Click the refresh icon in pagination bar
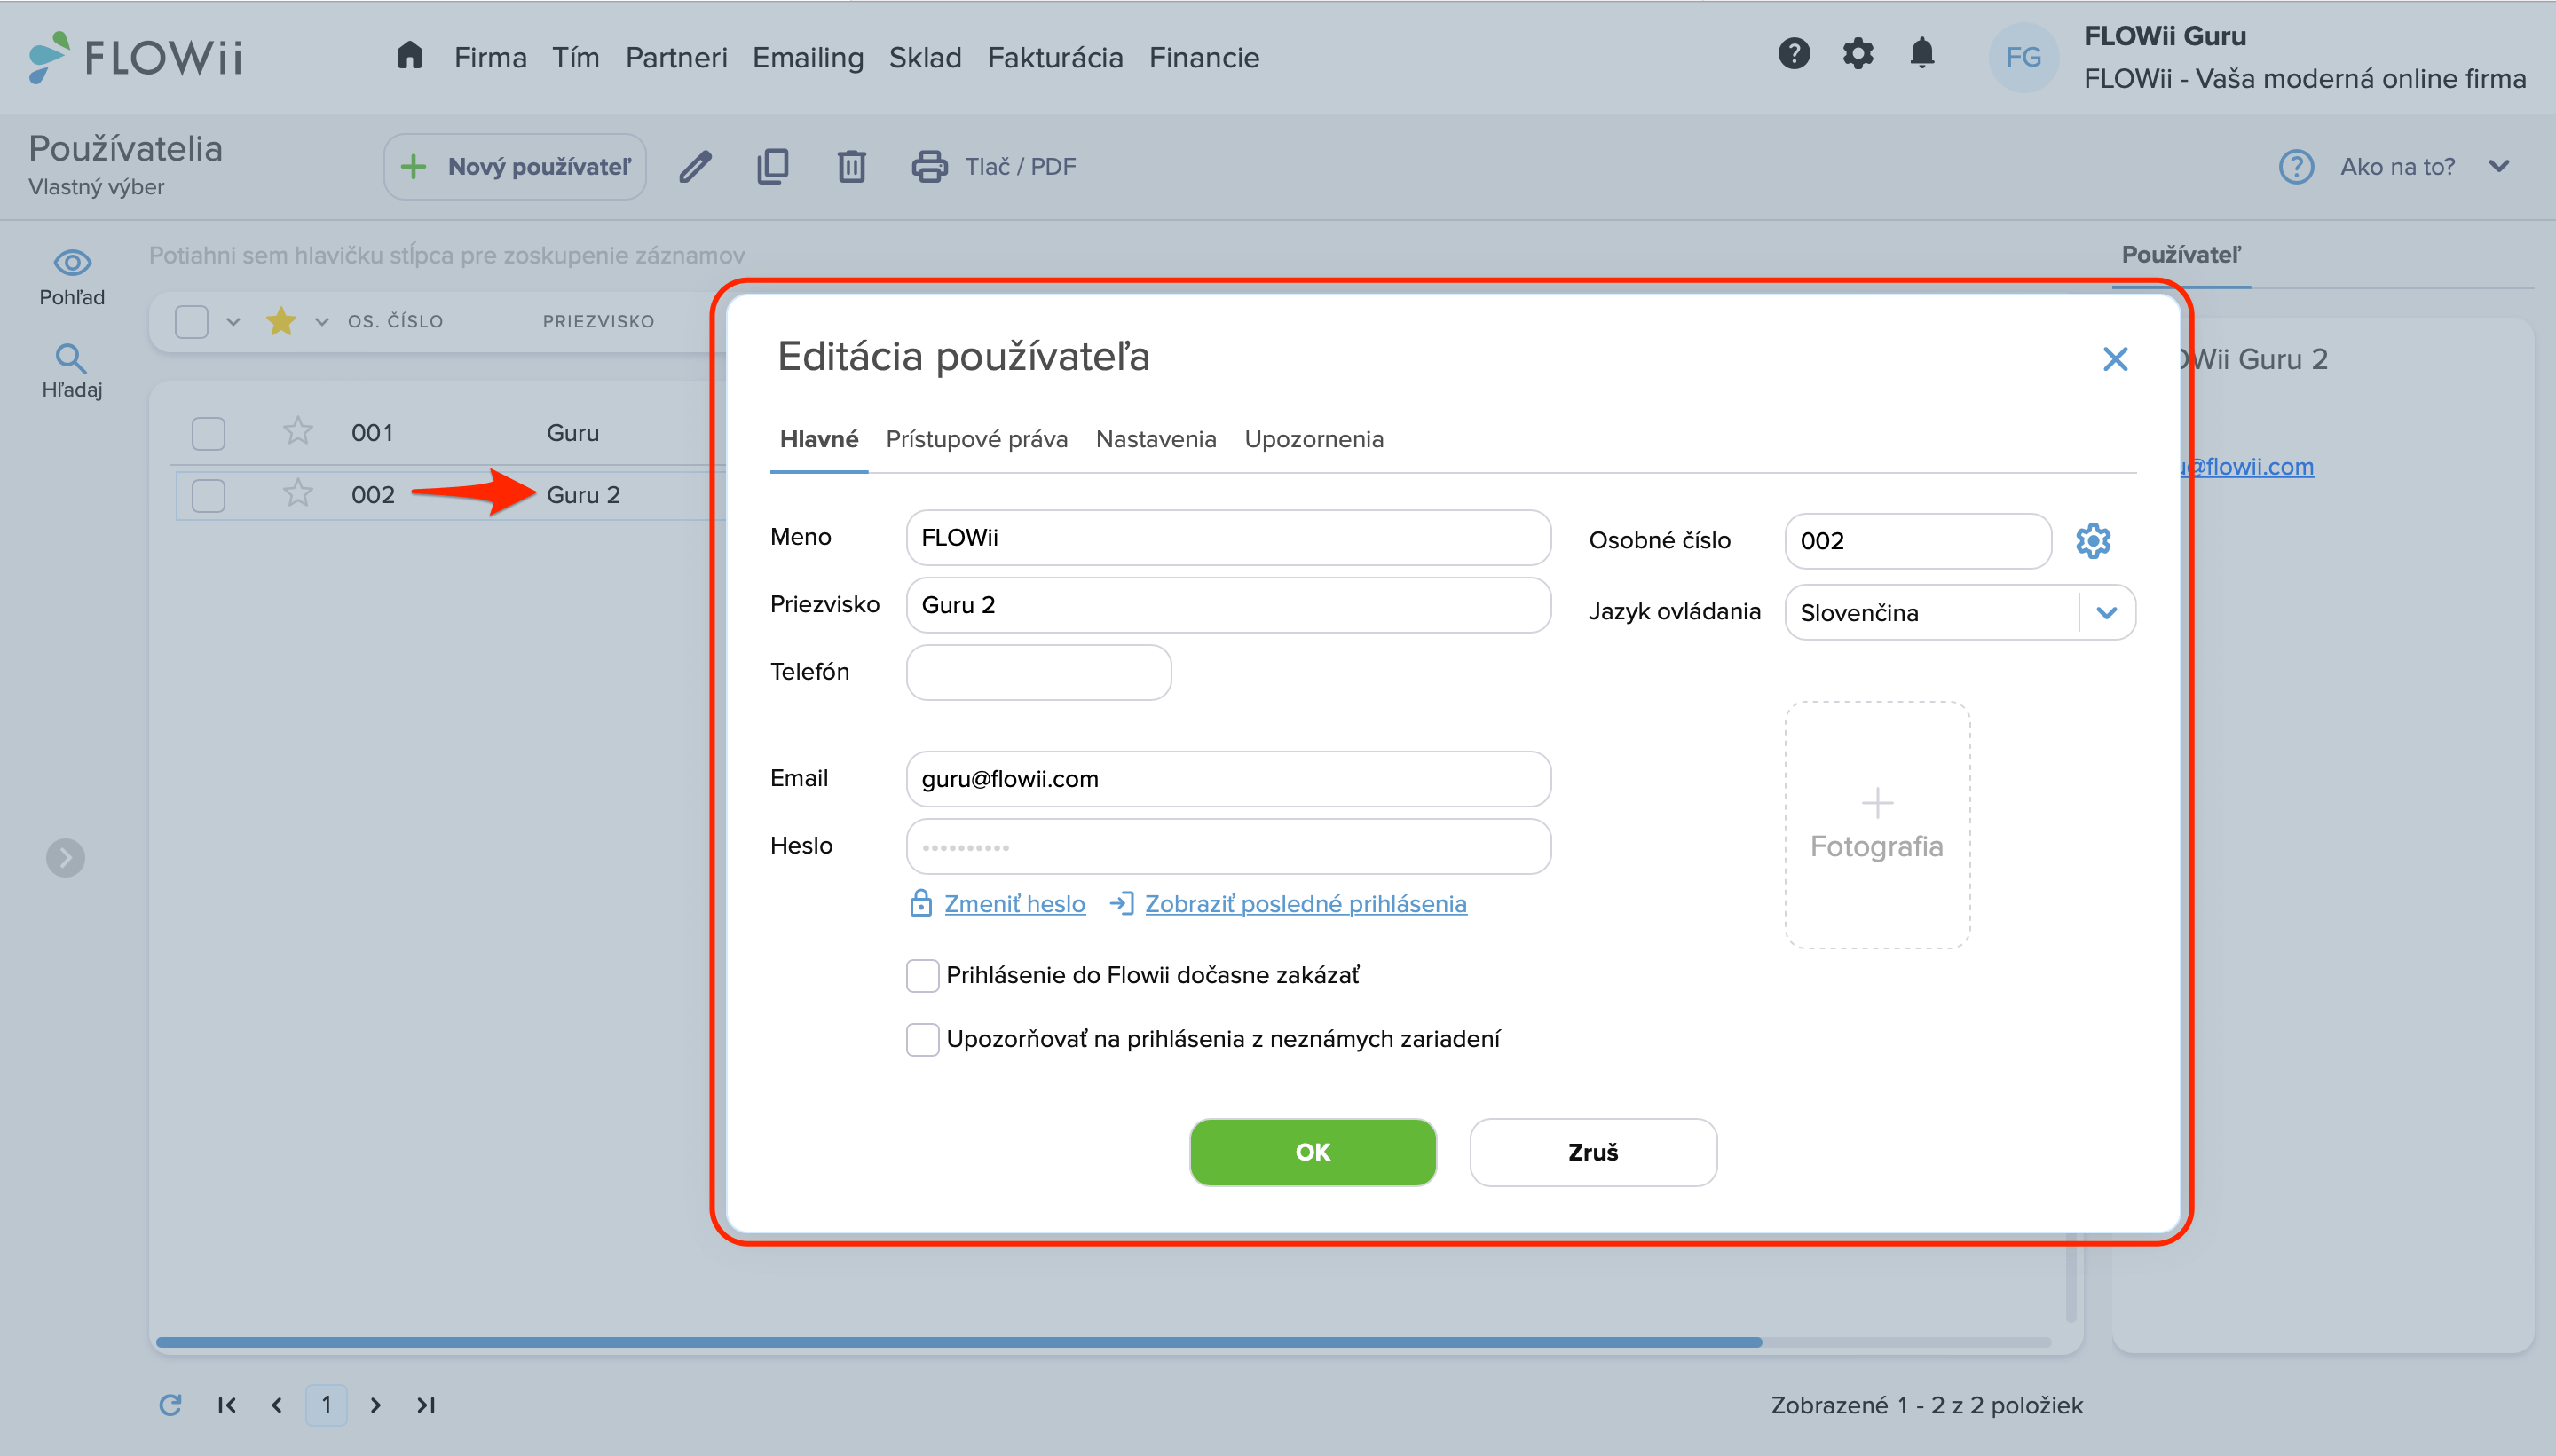 coord(170,1404)
